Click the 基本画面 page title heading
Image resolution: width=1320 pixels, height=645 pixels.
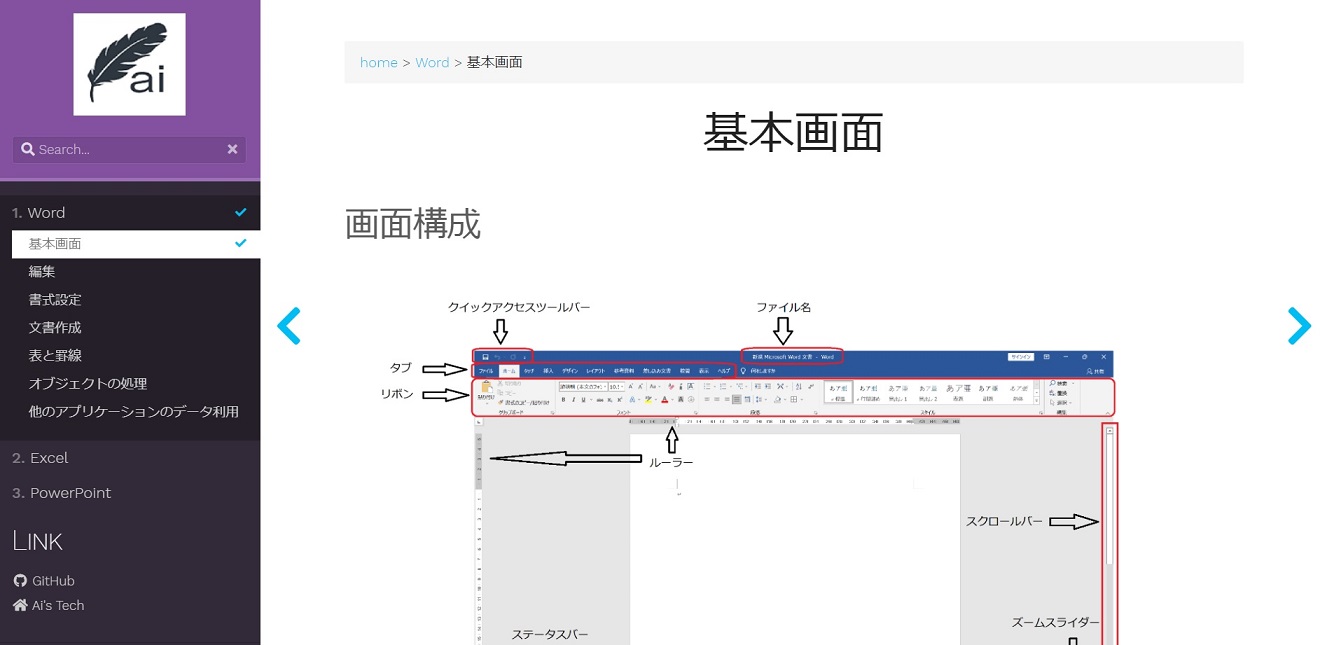tap(793, 132)
